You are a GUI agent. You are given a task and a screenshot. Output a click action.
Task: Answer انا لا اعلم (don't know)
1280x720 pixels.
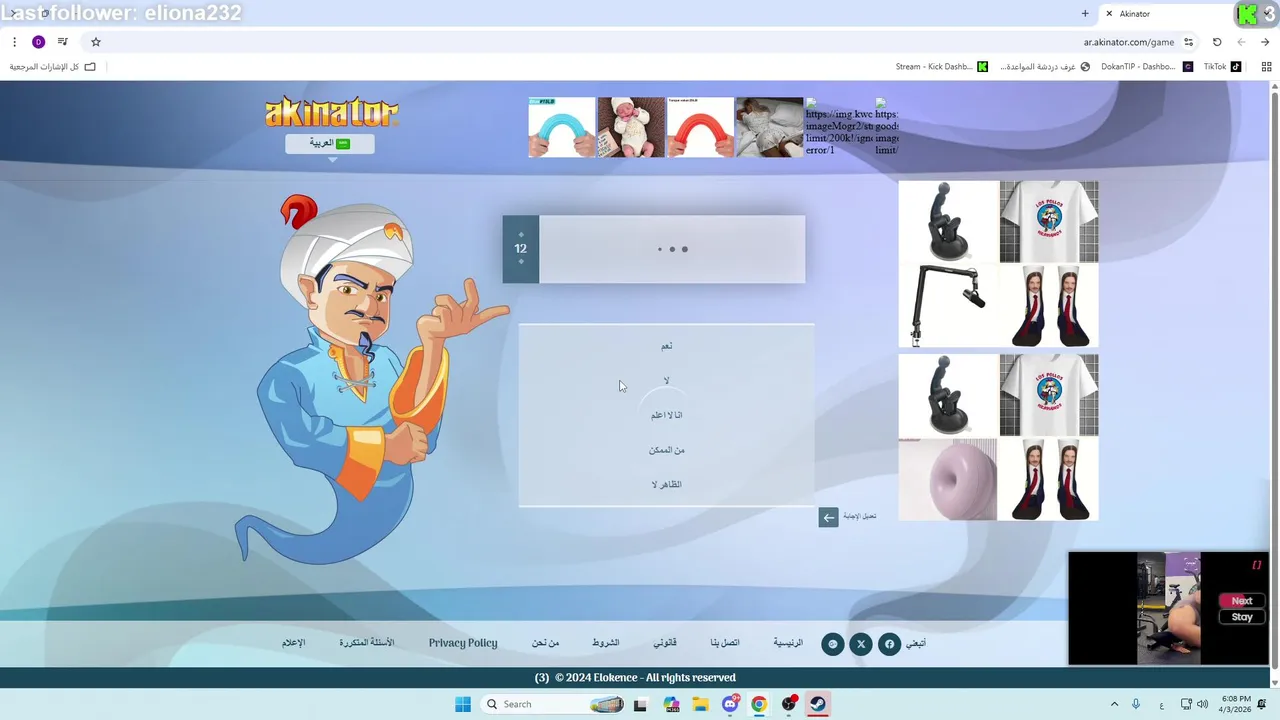click(x=666, y=415)
